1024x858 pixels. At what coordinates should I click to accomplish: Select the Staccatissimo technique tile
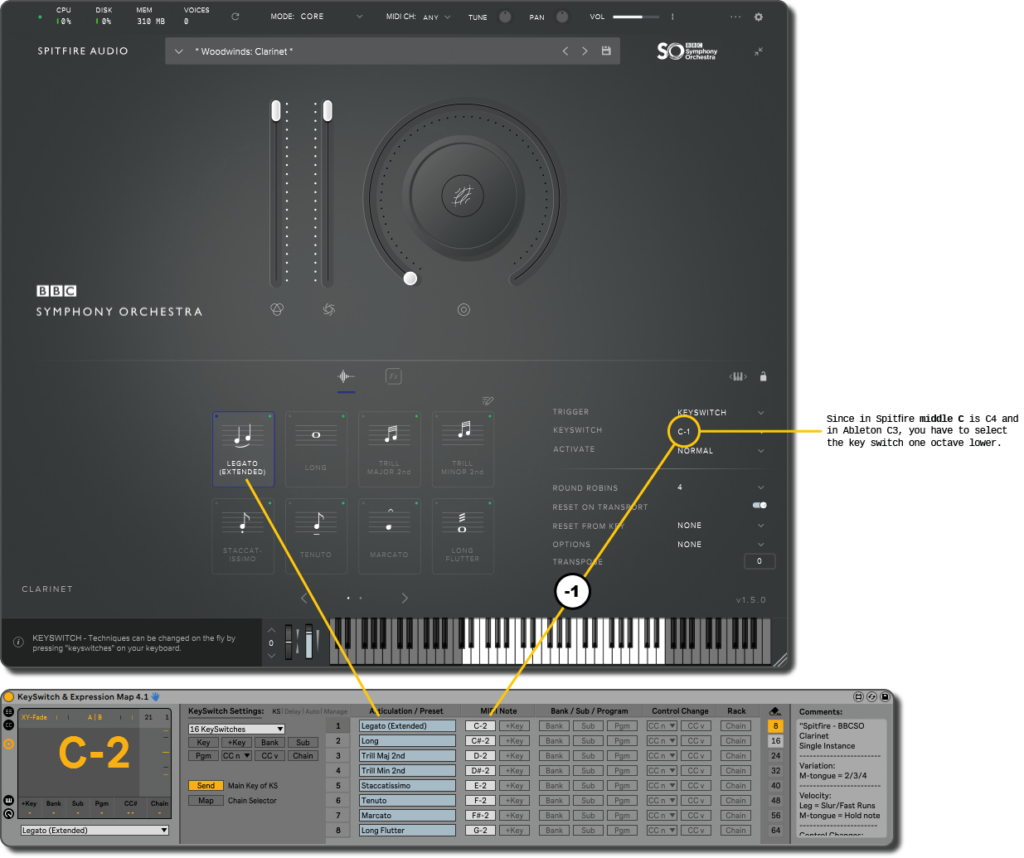[243, 537]
